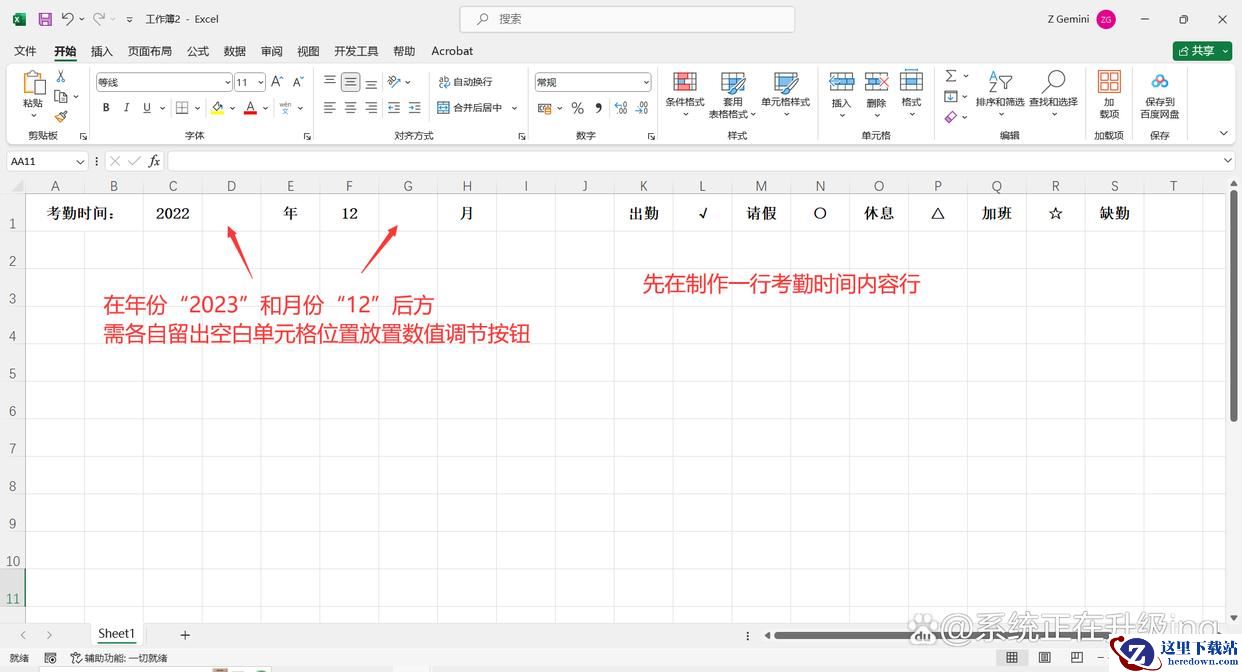The width and height of the screenshot is (1242, 672).
Task: Open the font name dropdown
Action: pos(227,82)
